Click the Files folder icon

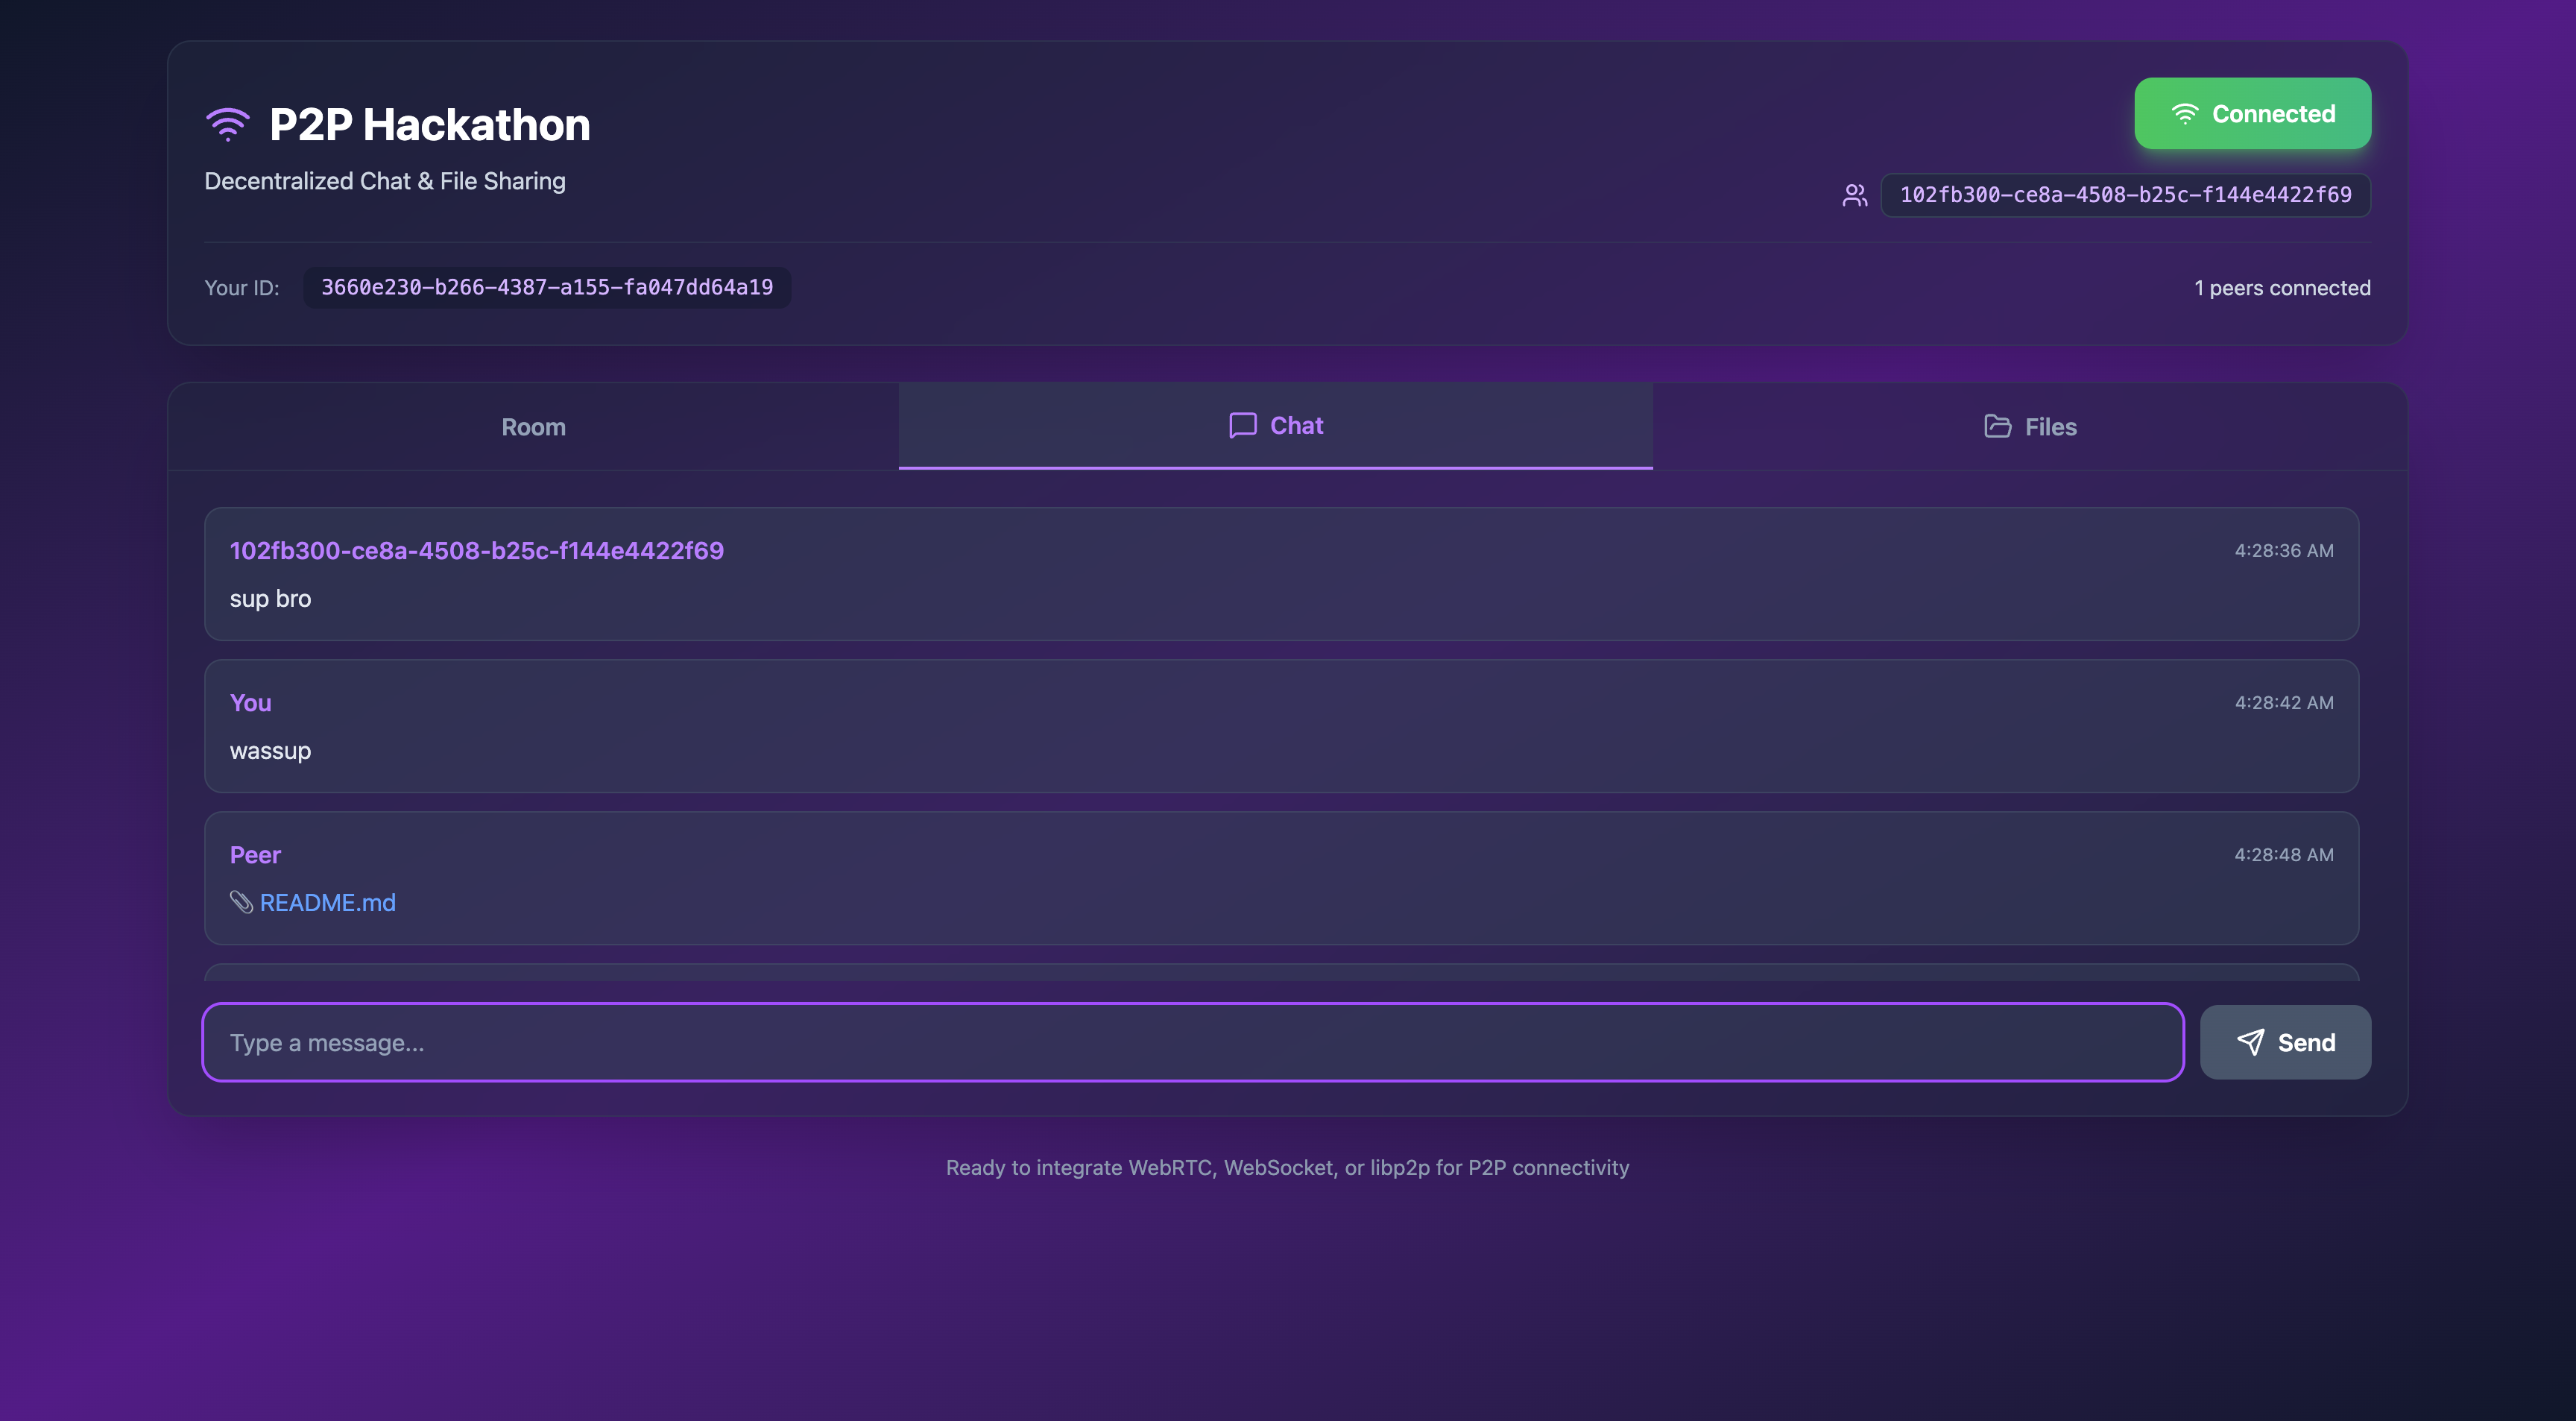pyautogui.click(x=1997, y=427)
